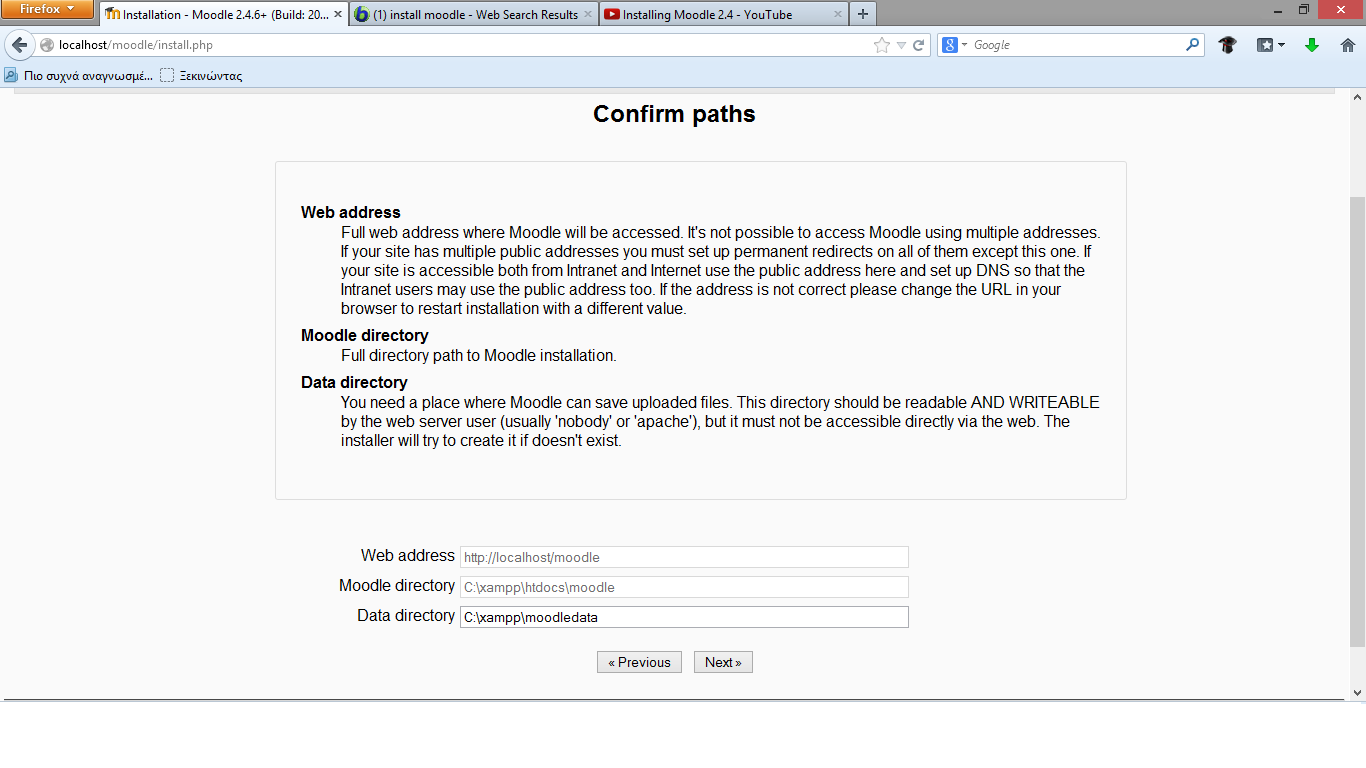Bookmark this page with the star icon
The height and width of the screenshot is (768, 1366).
point(881,45)
